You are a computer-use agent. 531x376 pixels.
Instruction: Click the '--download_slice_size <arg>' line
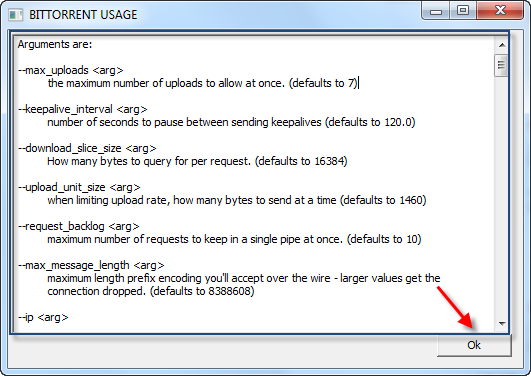[x=87, y=148]
